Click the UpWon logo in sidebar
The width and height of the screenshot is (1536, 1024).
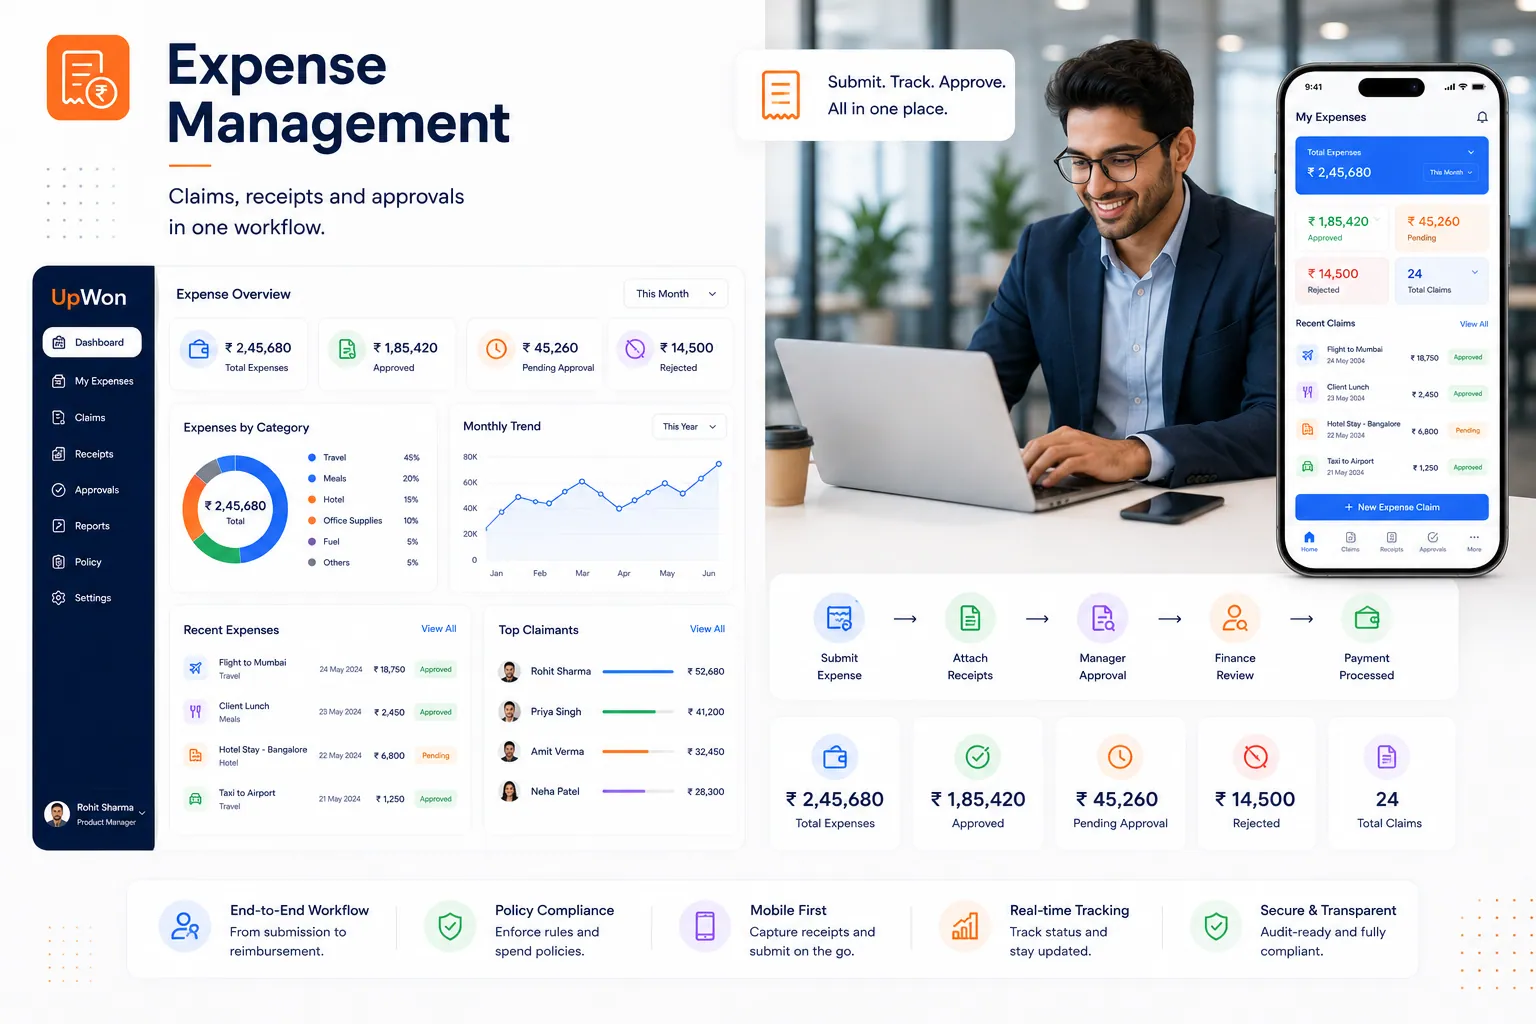(x=89, y=297)
